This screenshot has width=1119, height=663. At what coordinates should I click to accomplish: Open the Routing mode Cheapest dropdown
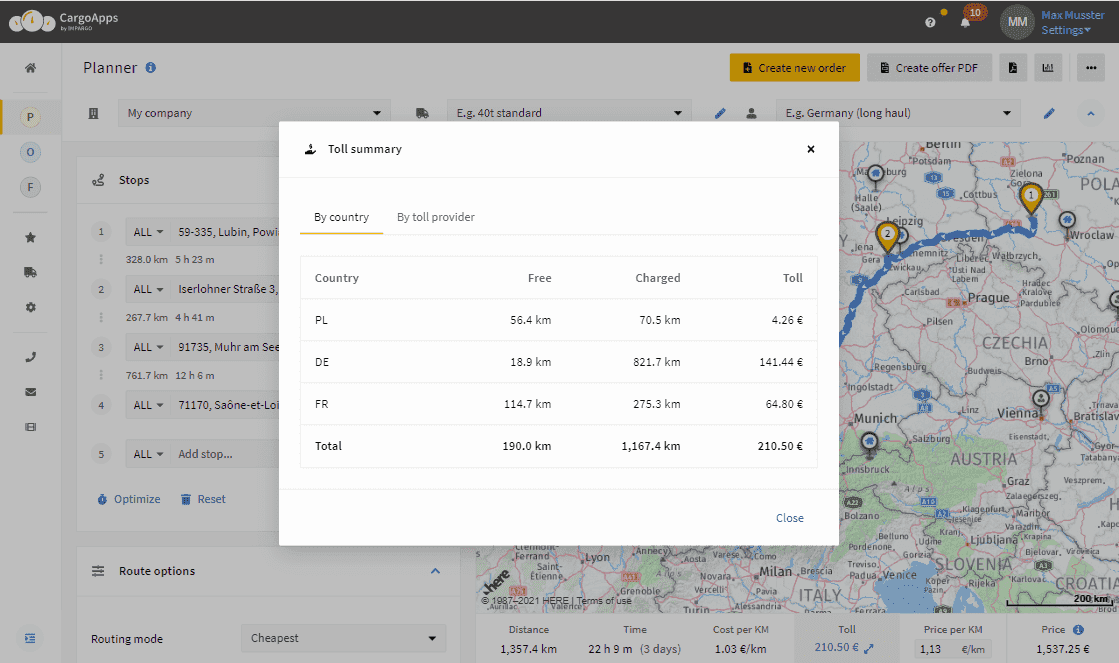[x=344, y=638]
